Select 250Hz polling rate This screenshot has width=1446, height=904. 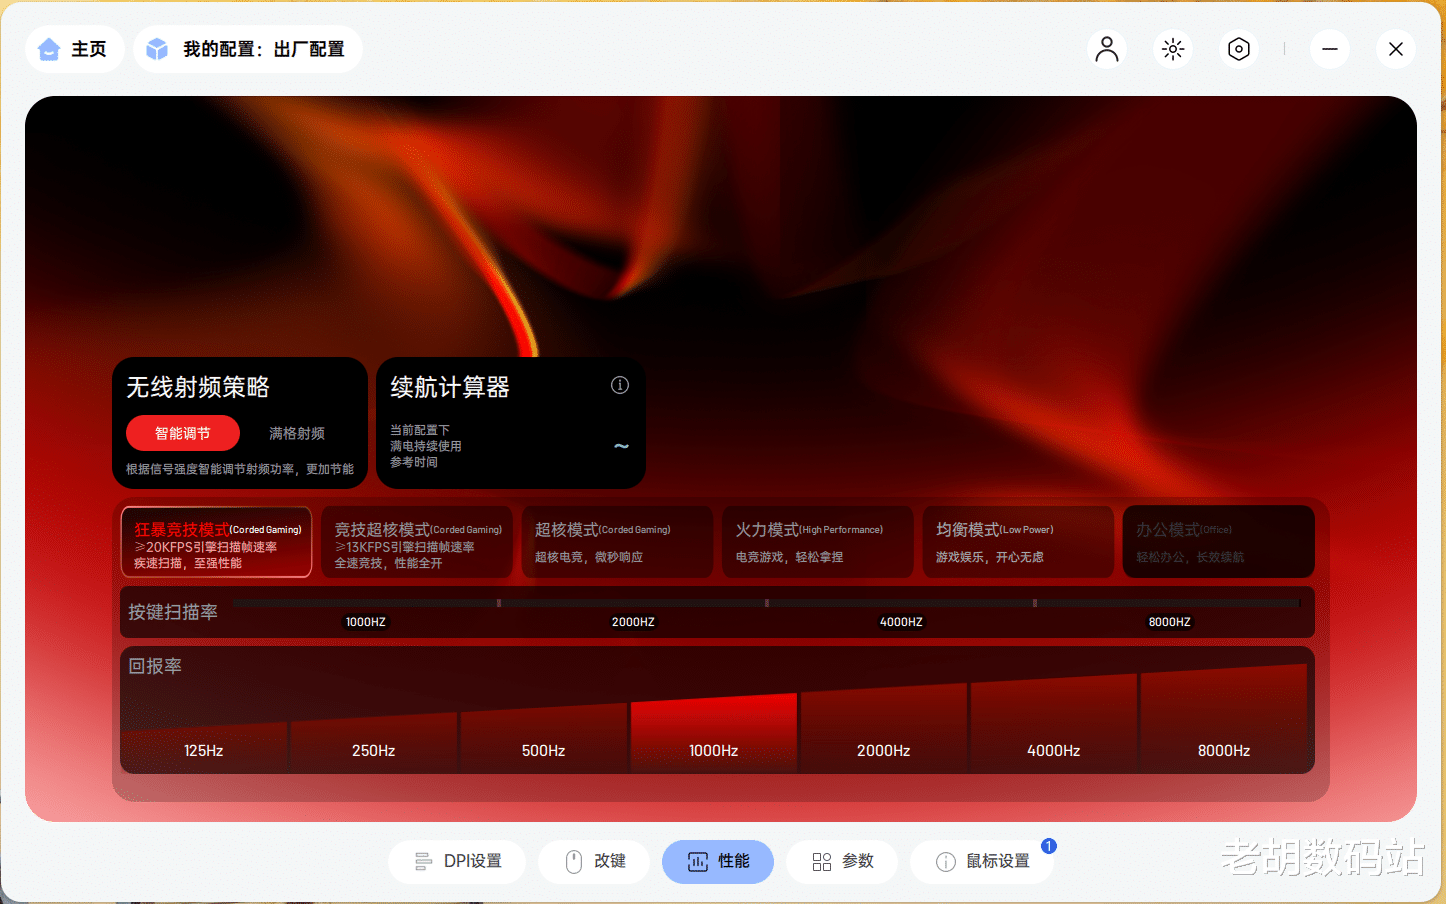click(374, 741)
